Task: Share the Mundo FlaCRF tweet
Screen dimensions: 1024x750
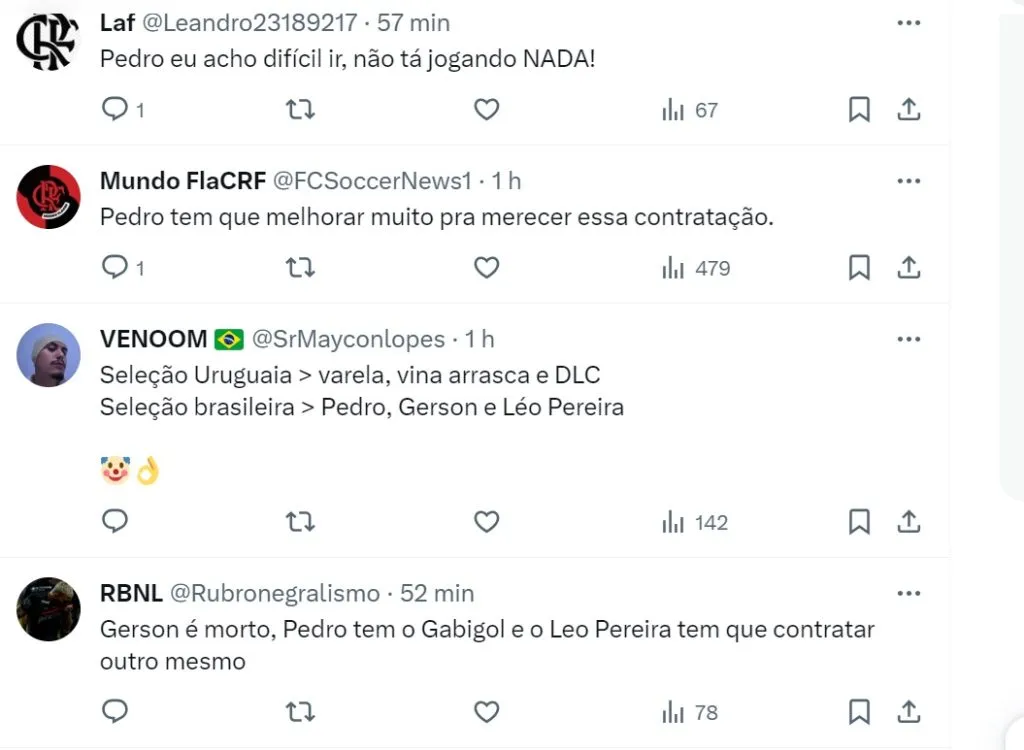Action: coord(908,268)
